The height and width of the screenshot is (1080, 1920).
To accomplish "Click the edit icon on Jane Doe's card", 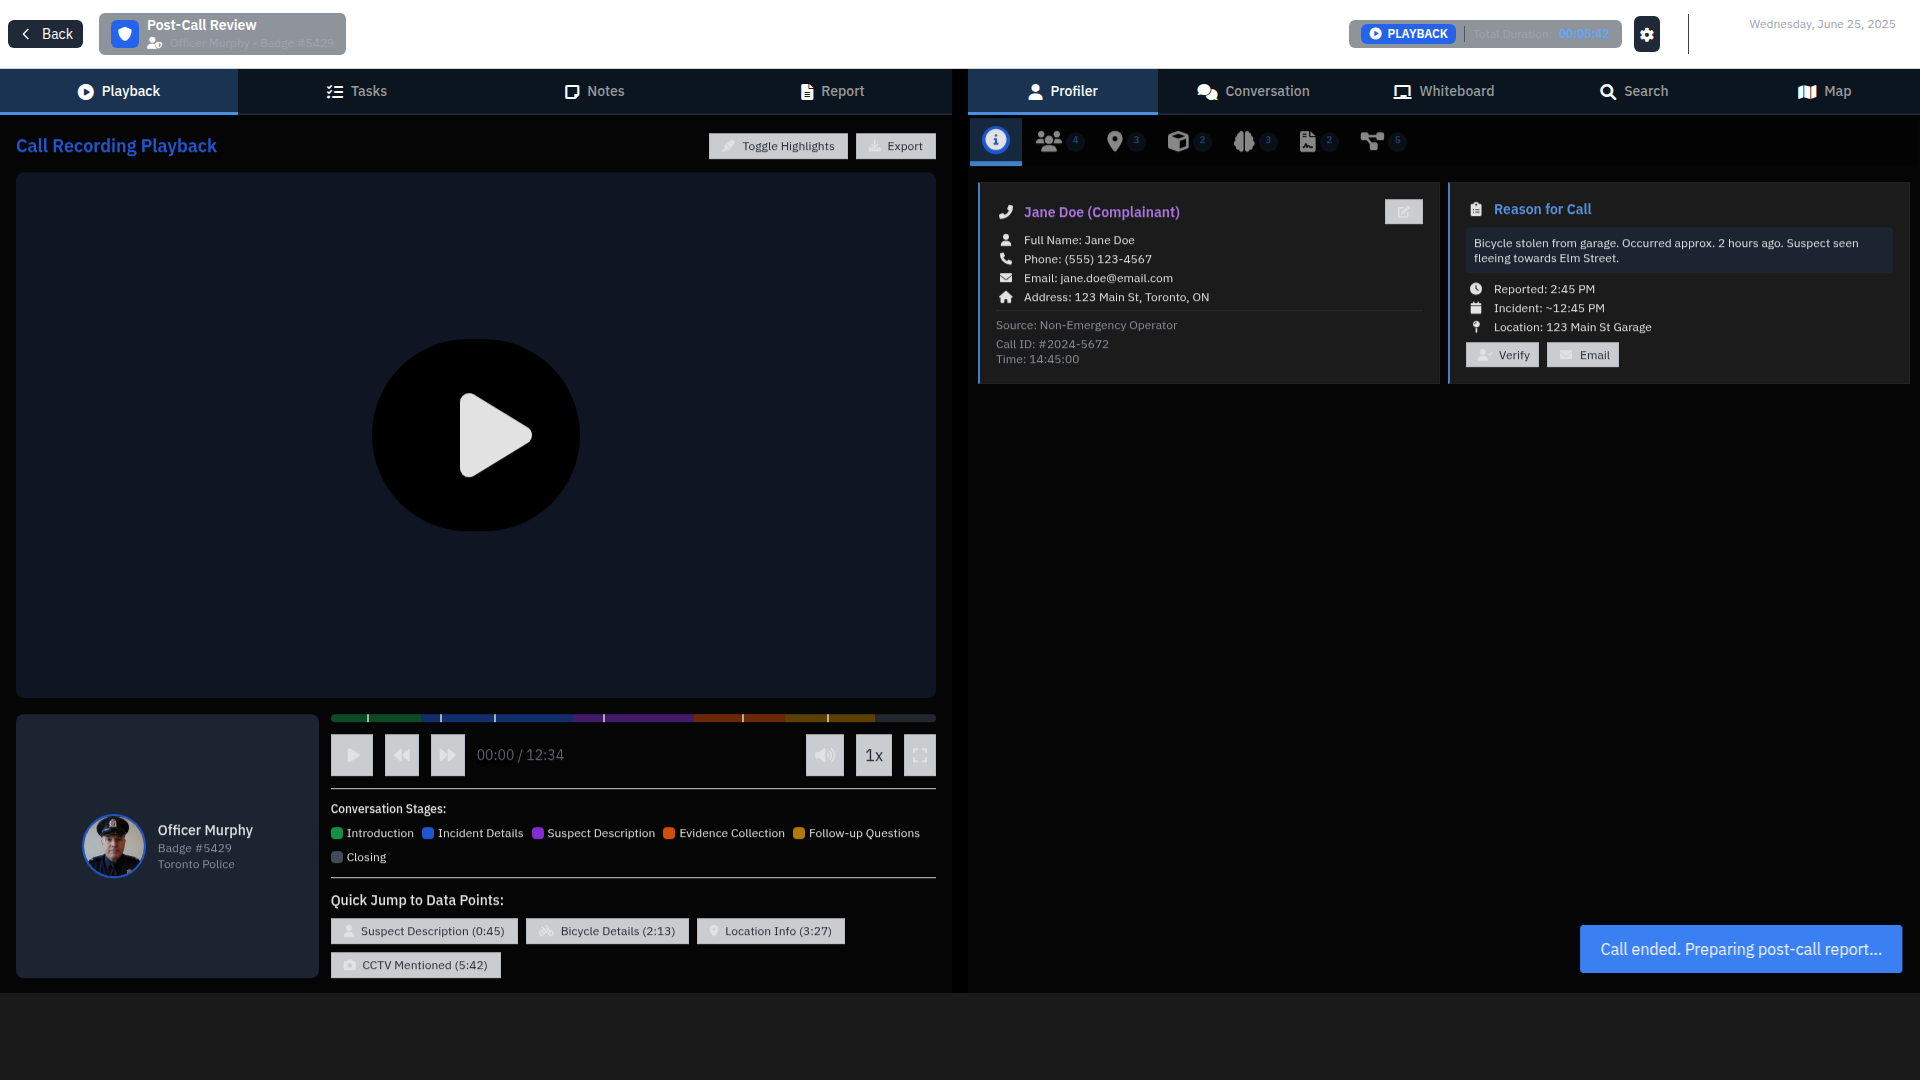I will pyautogui.click(x=1404, y=211).
